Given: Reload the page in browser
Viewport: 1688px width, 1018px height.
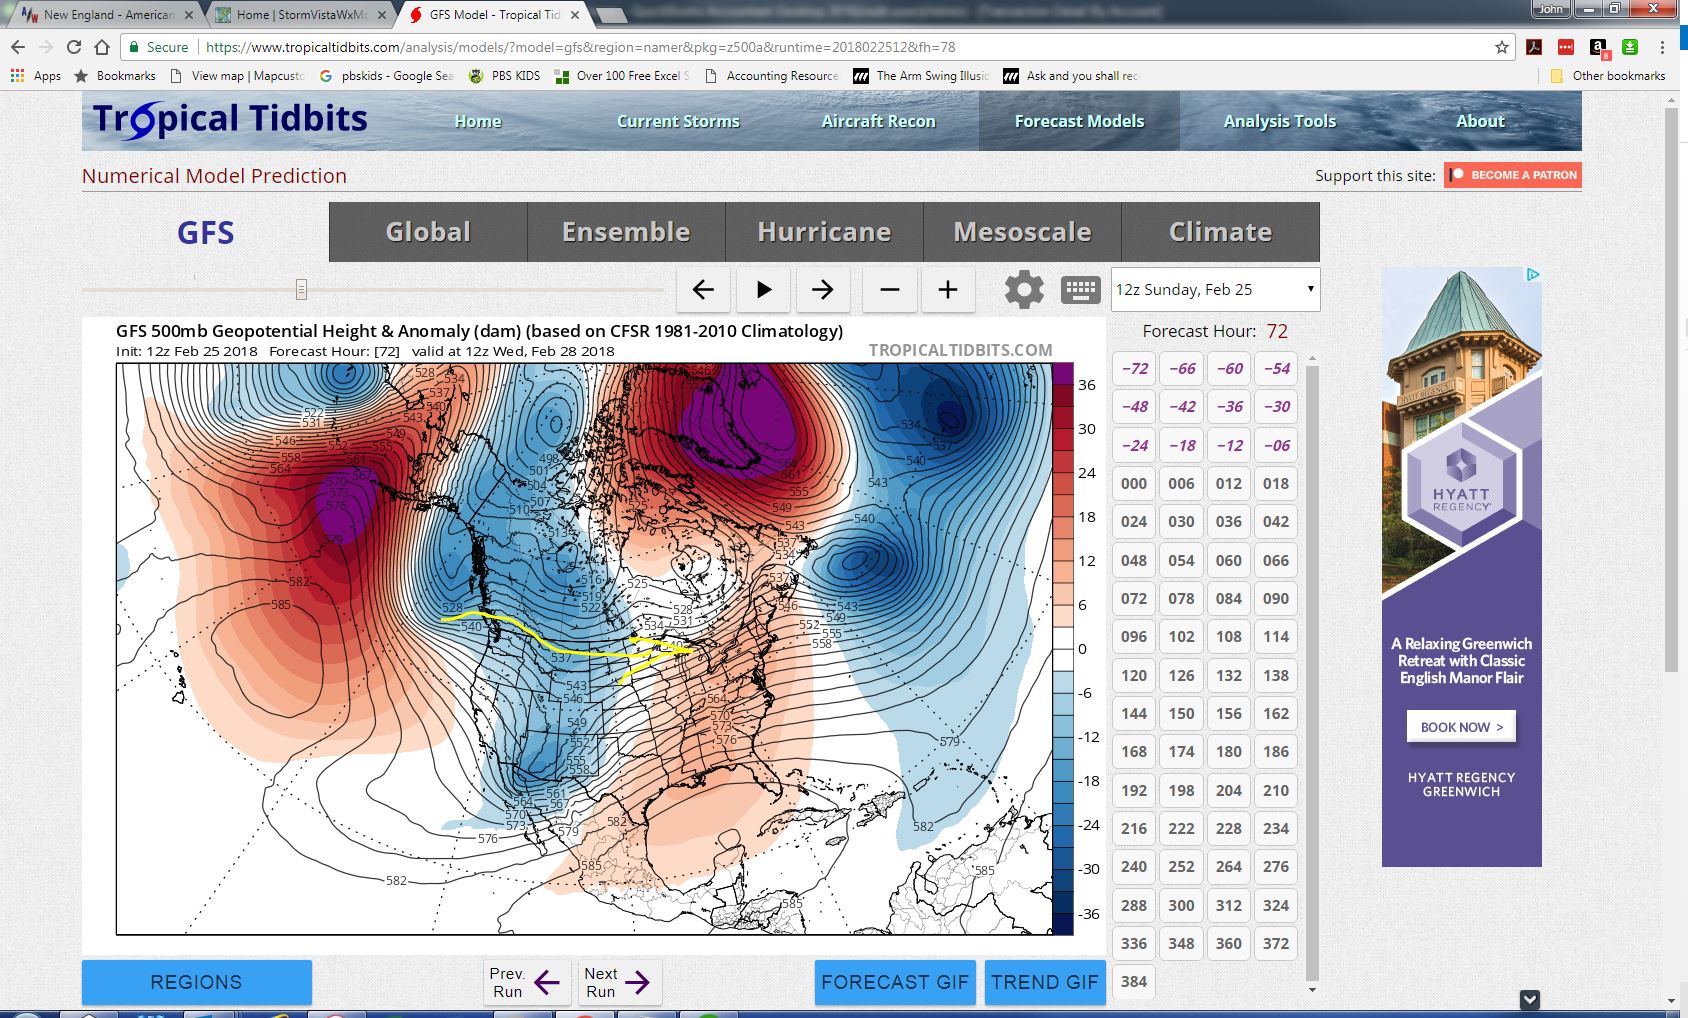Looking at the screenshot, I should tap(74, 47).
